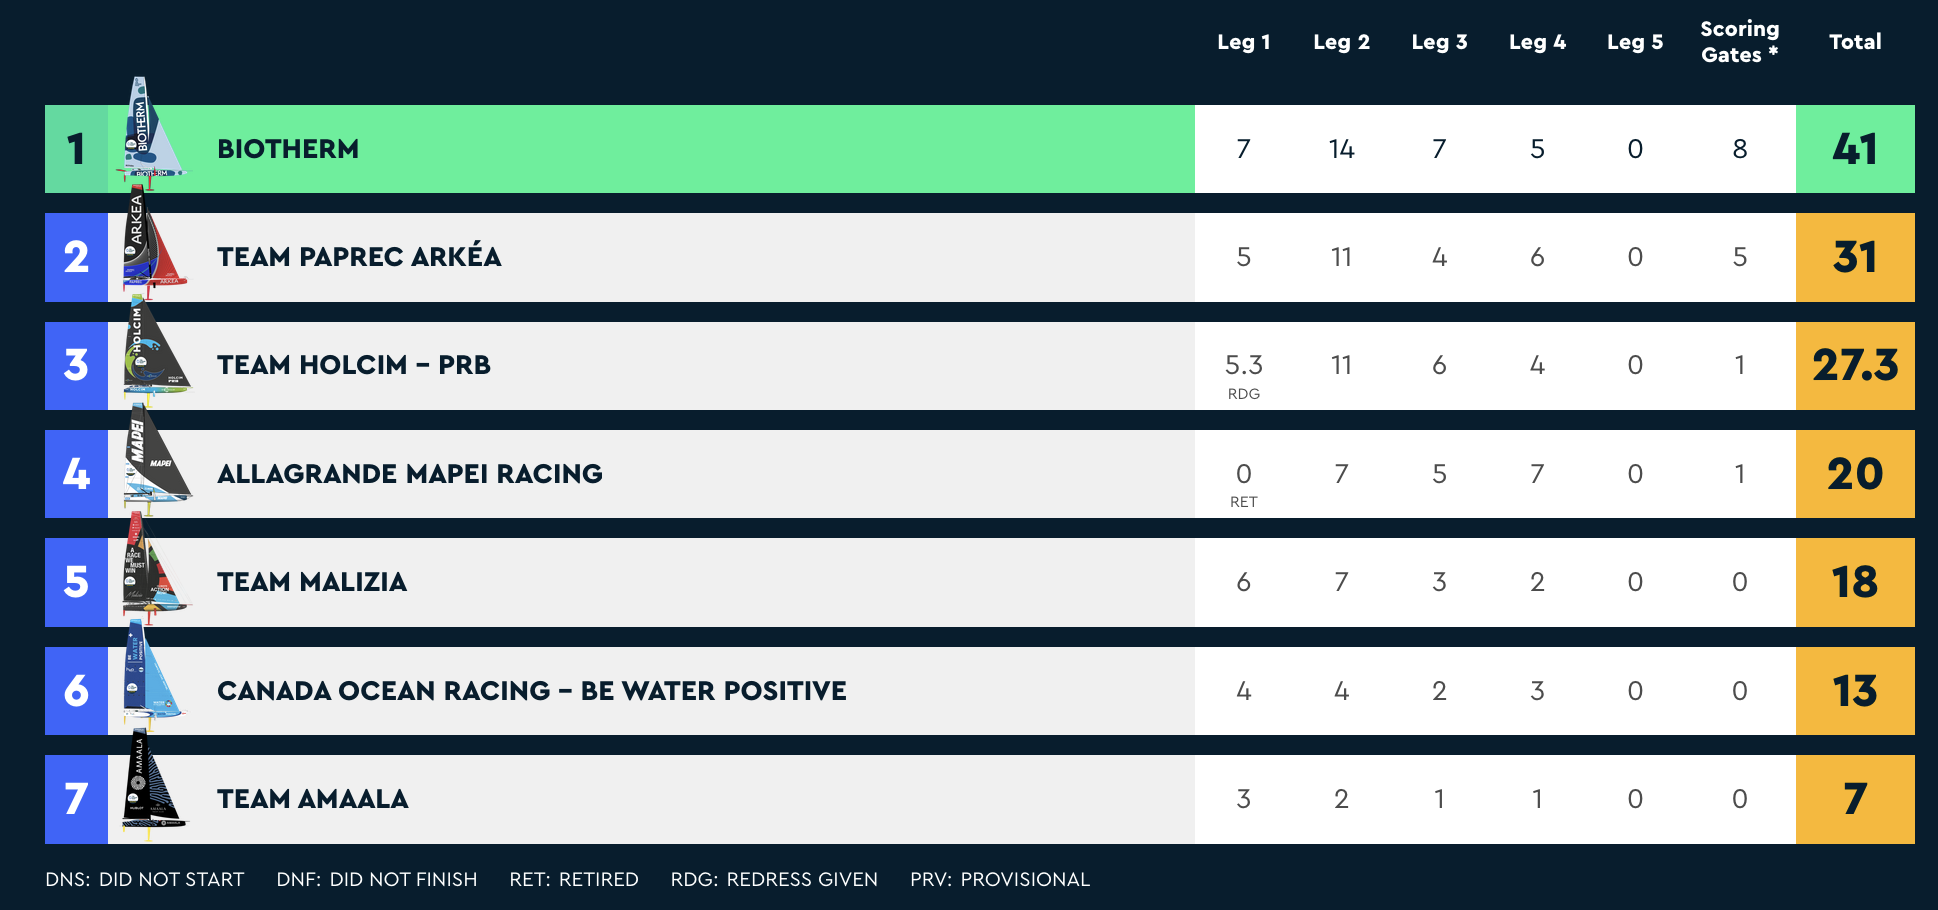Select the Team Amaala sailboat icon

pyautogui.click(x=153, y=781)
